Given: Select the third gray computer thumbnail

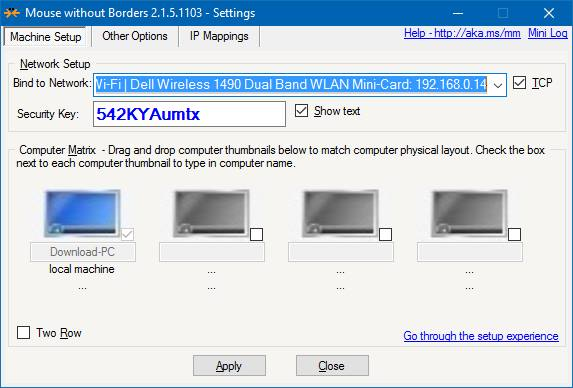Looking at the screenshot, I should (340, 213).
